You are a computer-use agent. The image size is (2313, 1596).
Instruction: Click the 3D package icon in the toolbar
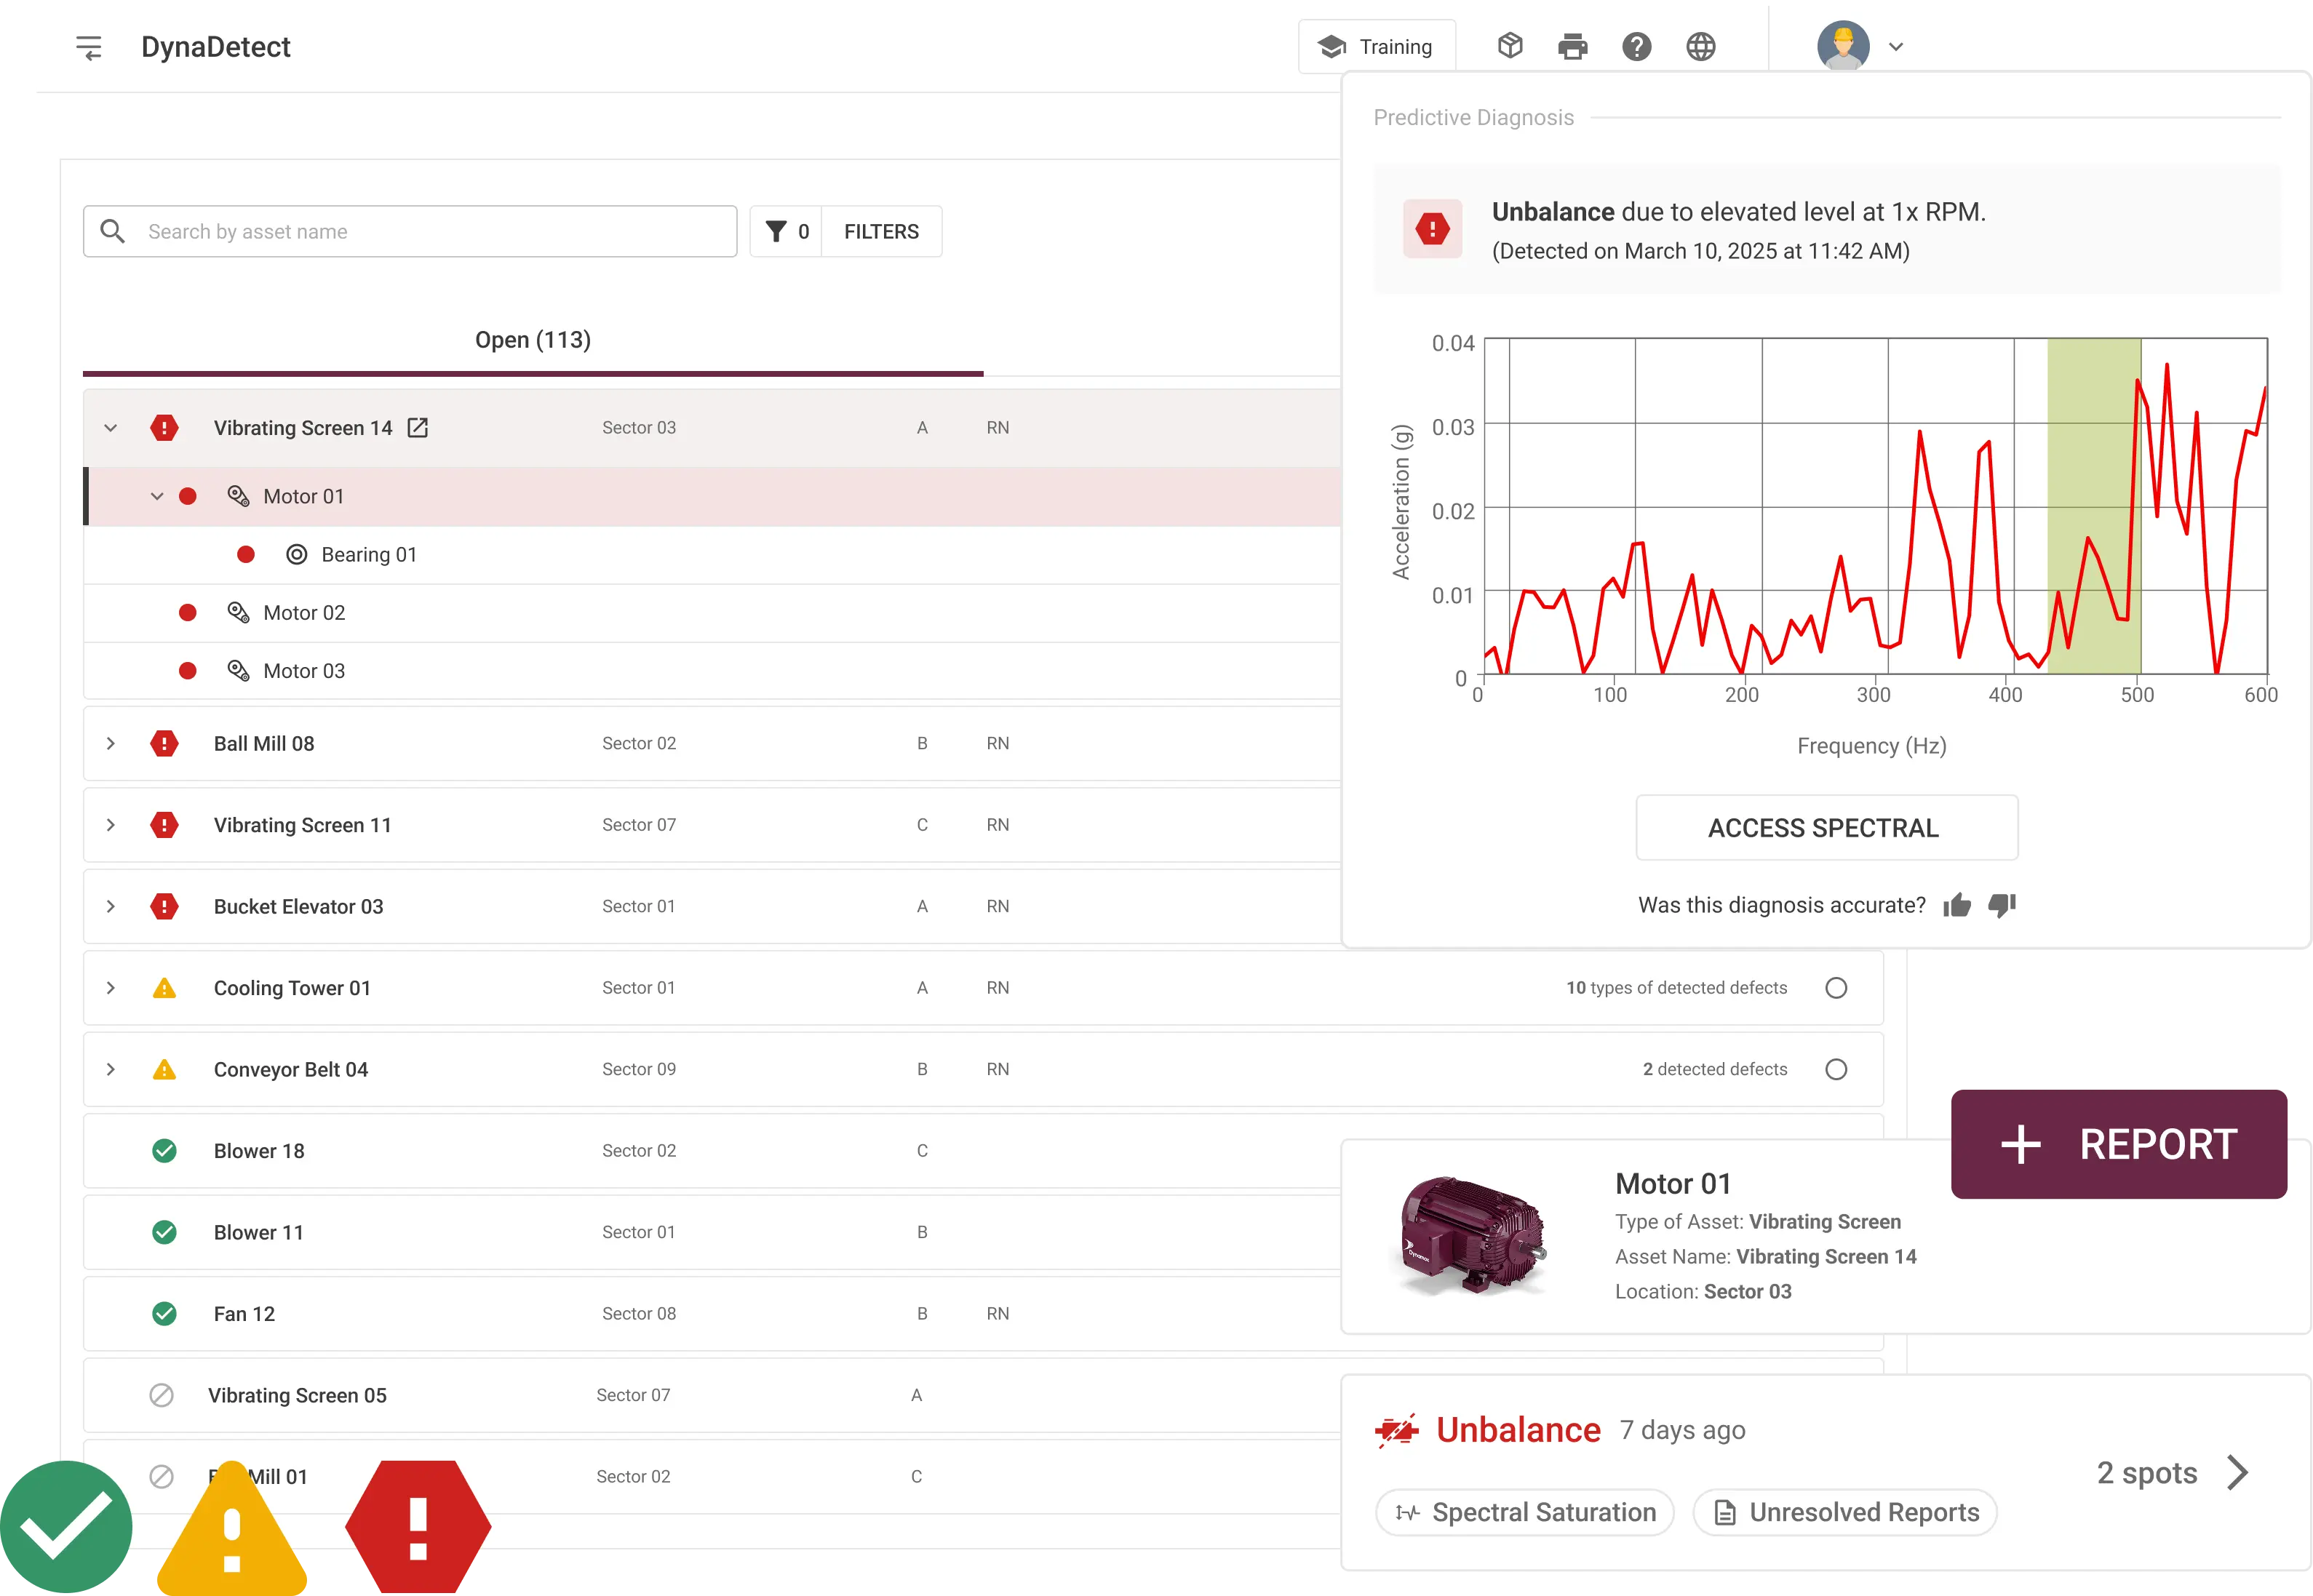click(x=1509, y=45)
